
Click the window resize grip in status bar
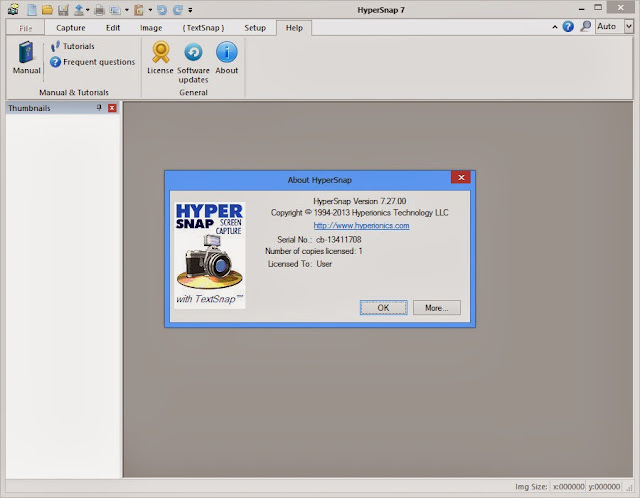pos(629,487)
